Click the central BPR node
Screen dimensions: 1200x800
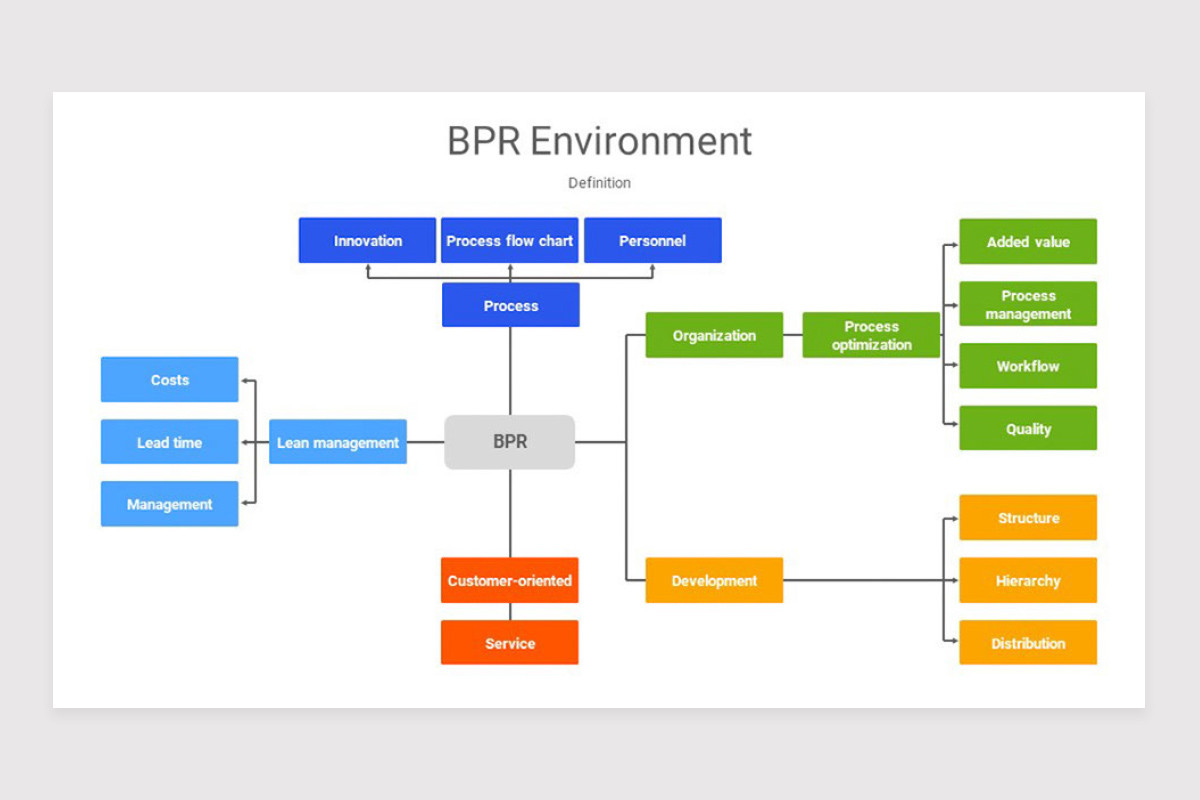[x=509, y=441]
